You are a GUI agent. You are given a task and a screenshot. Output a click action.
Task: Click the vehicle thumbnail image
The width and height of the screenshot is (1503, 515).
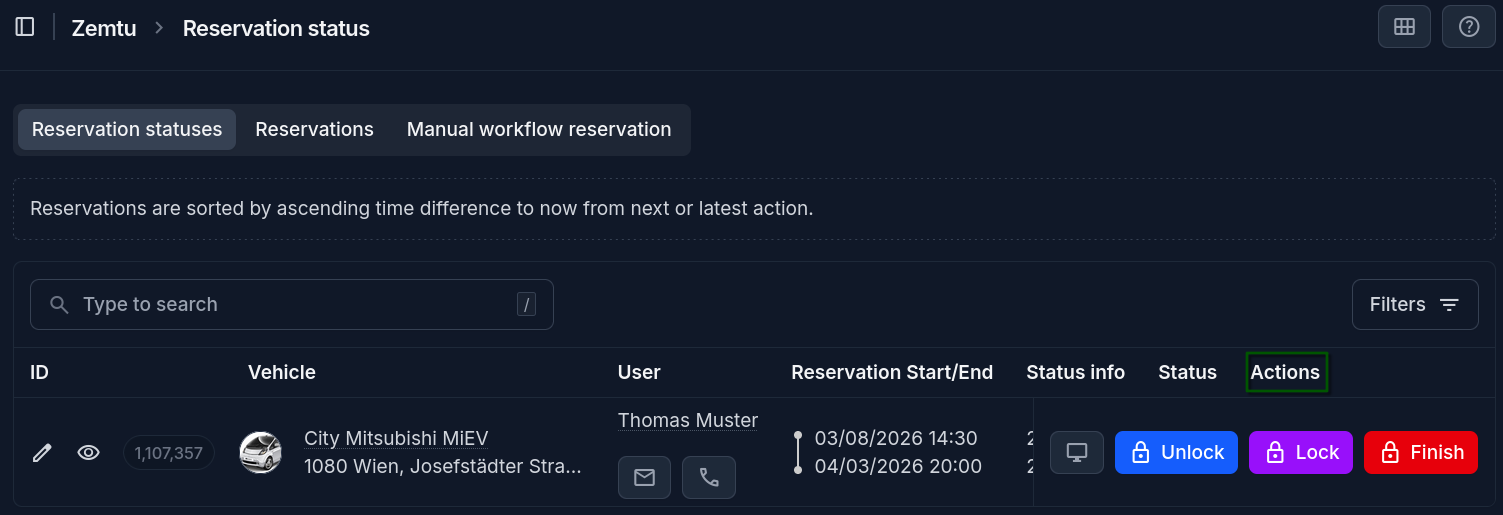(x=261, y=453)
